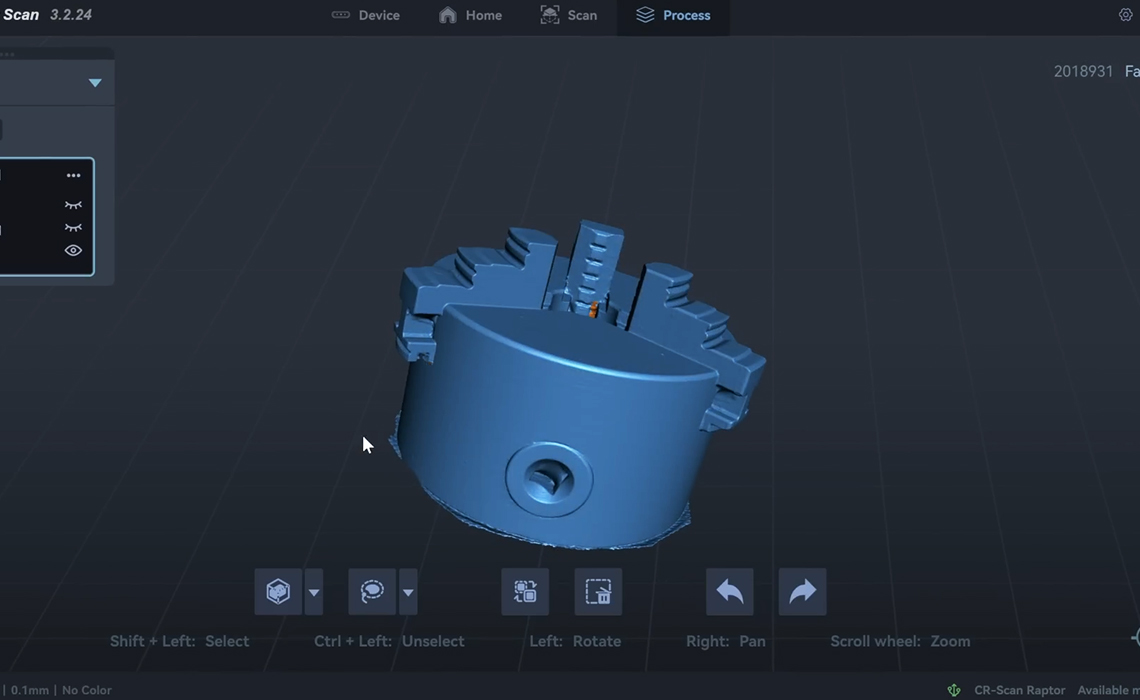The image size is (1140, 700).
Task: Select the Process tab
Action: 673,15
